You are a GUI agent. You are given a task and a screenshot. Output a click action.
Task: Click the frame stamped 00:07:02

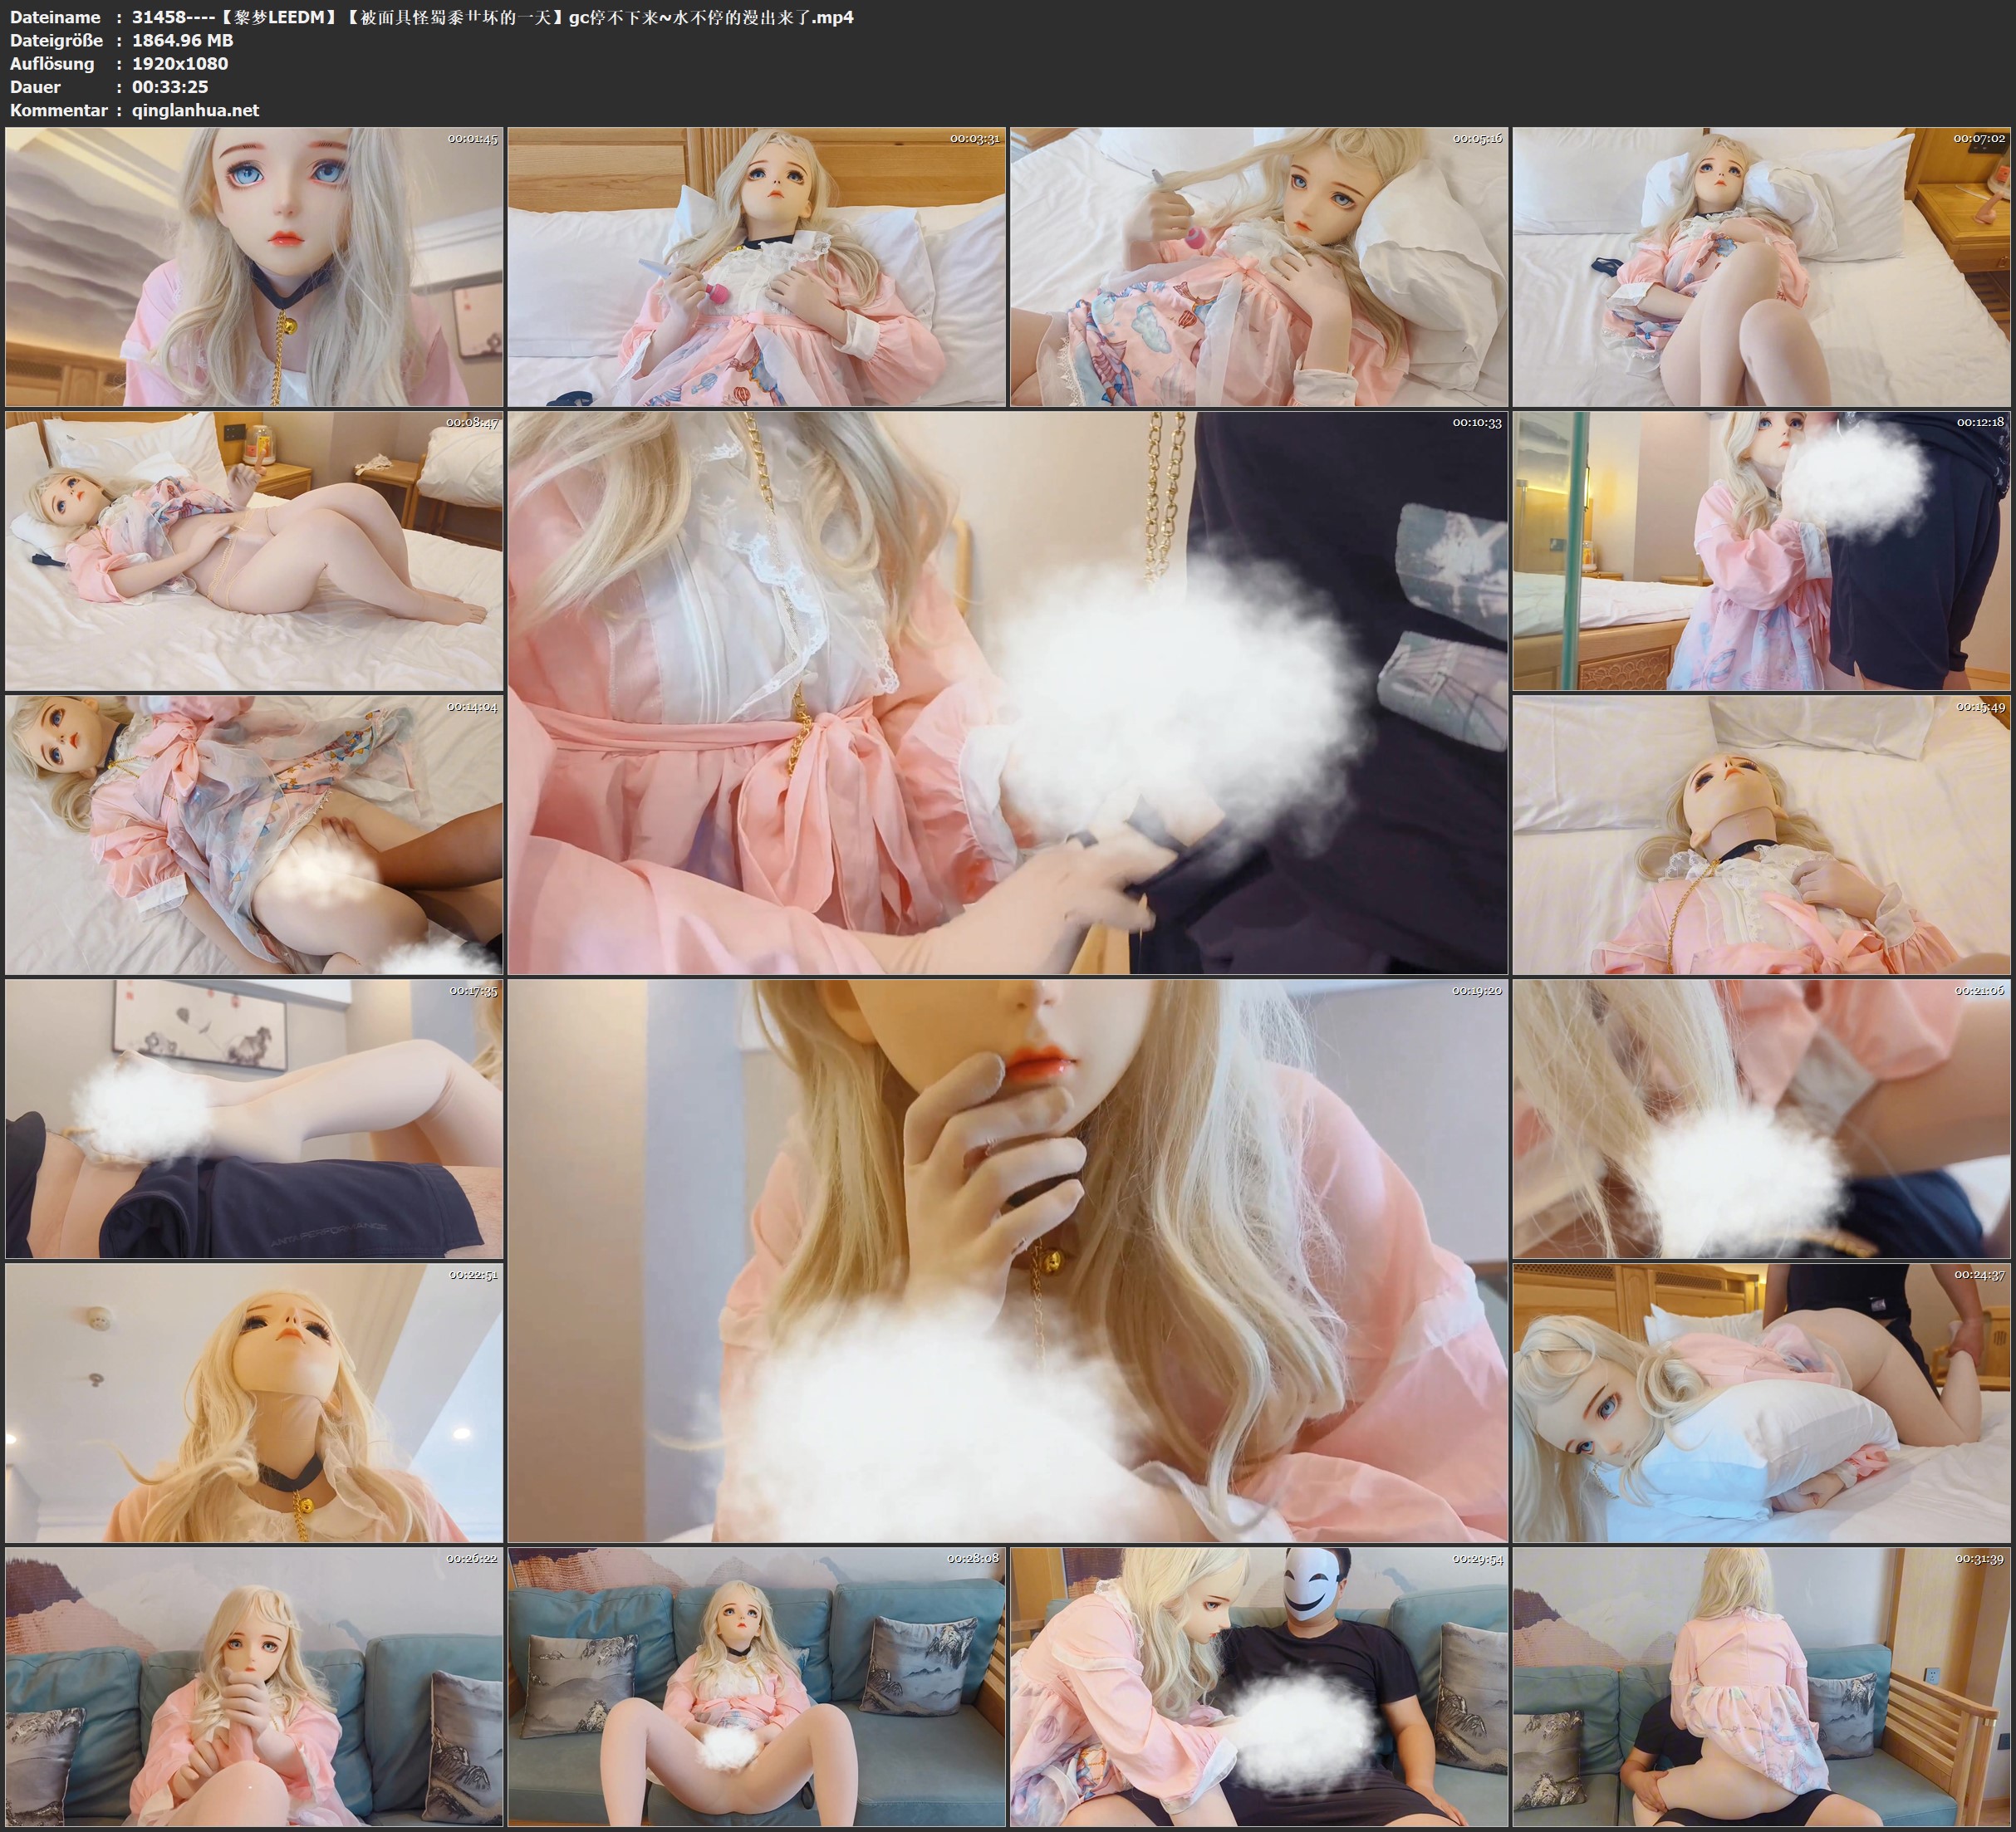pos(1761,267)
